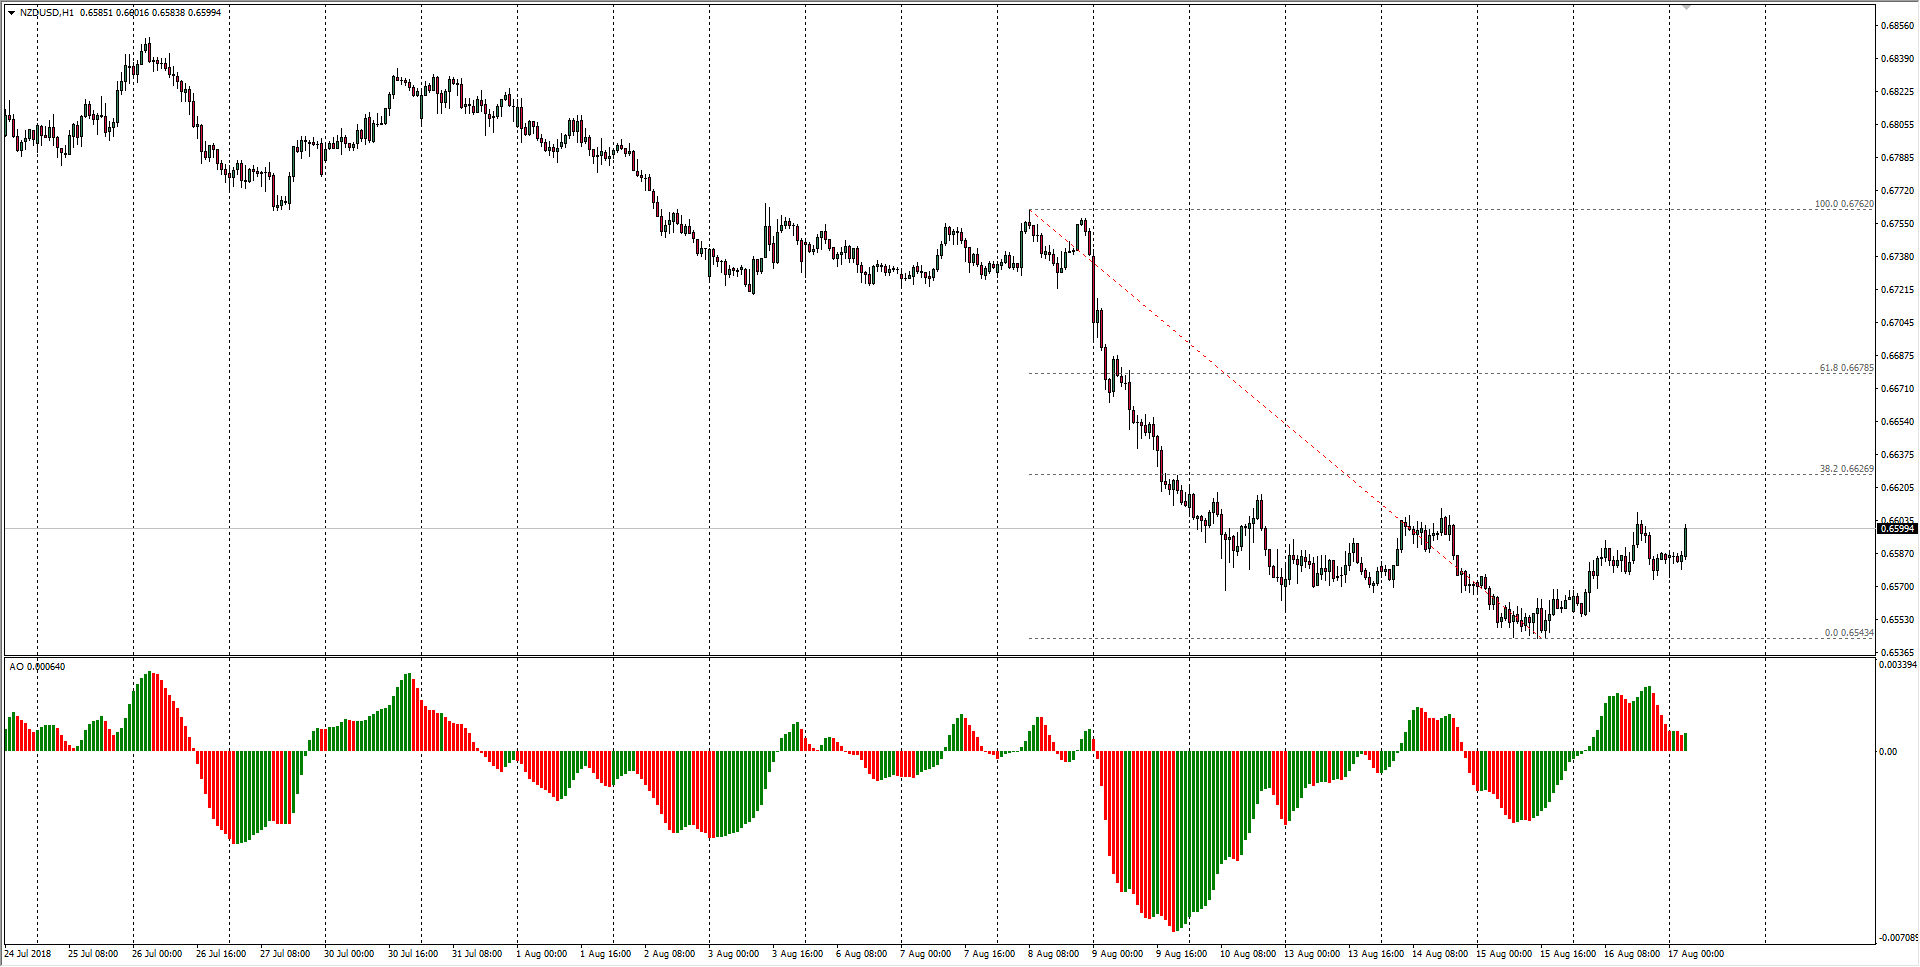Click the black current price tag 0.65994

[x=1897, y=528]
